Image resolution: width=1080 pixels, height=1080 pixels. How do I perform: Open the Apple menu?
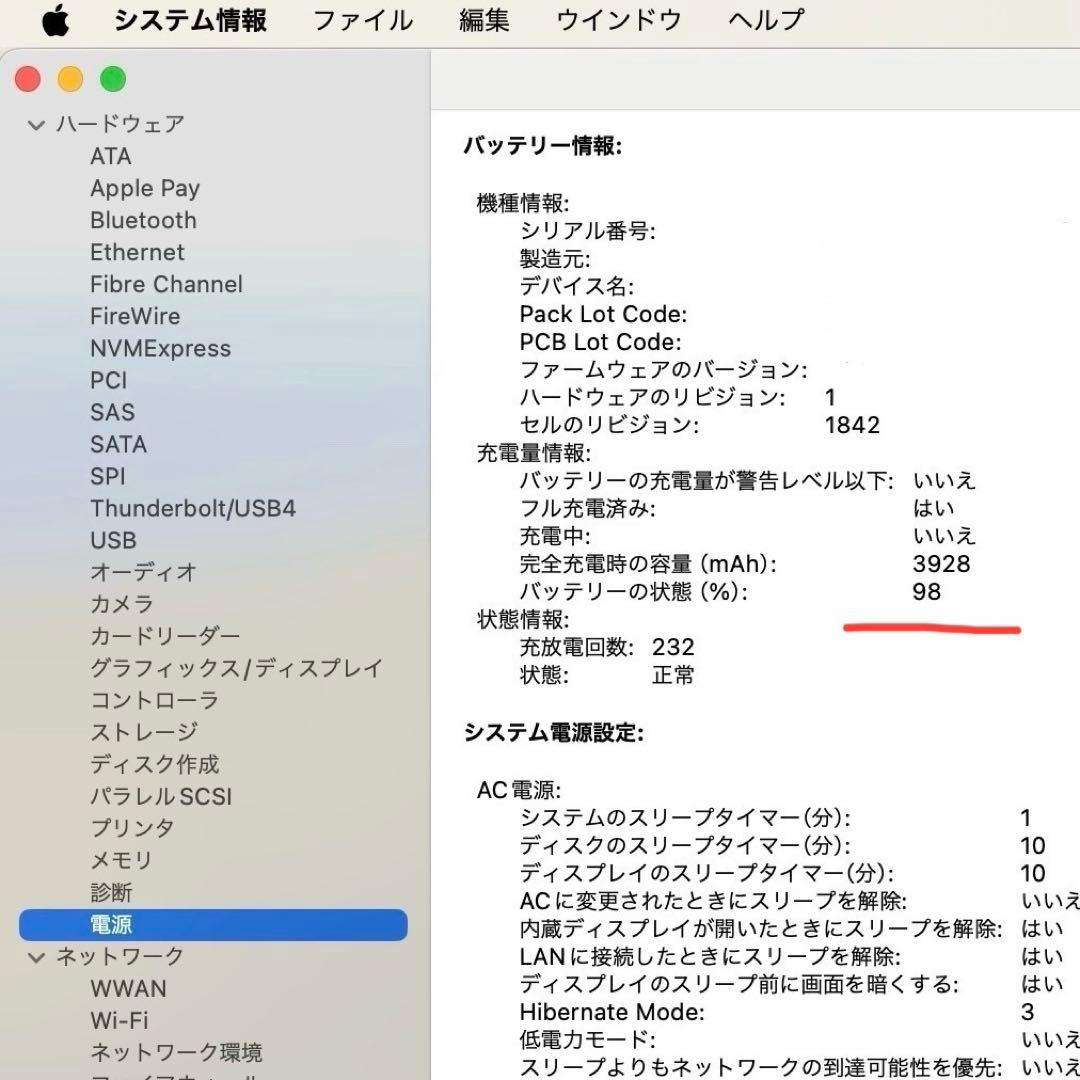[55, 20]
